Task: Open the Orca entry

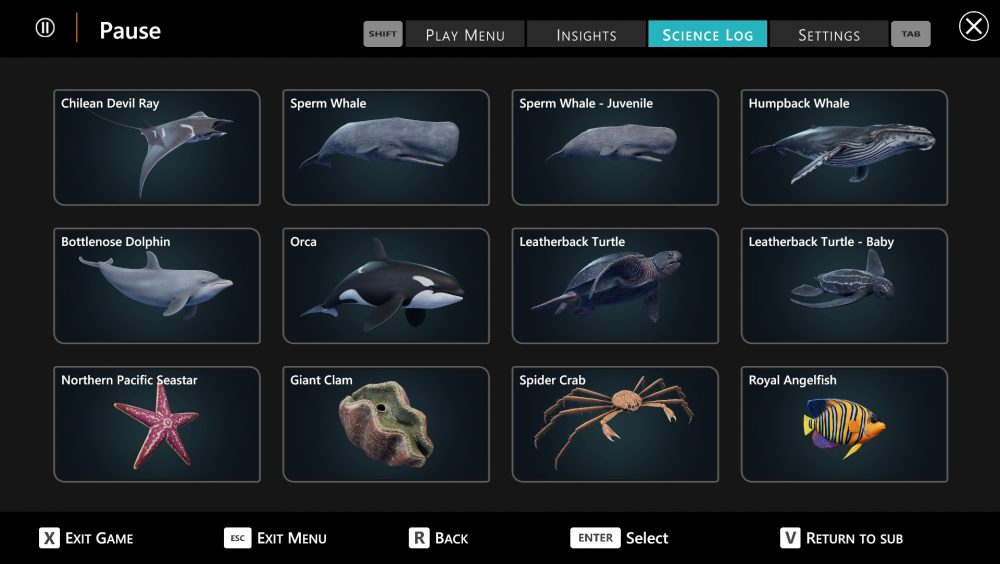Action: (x=386, y=286)
